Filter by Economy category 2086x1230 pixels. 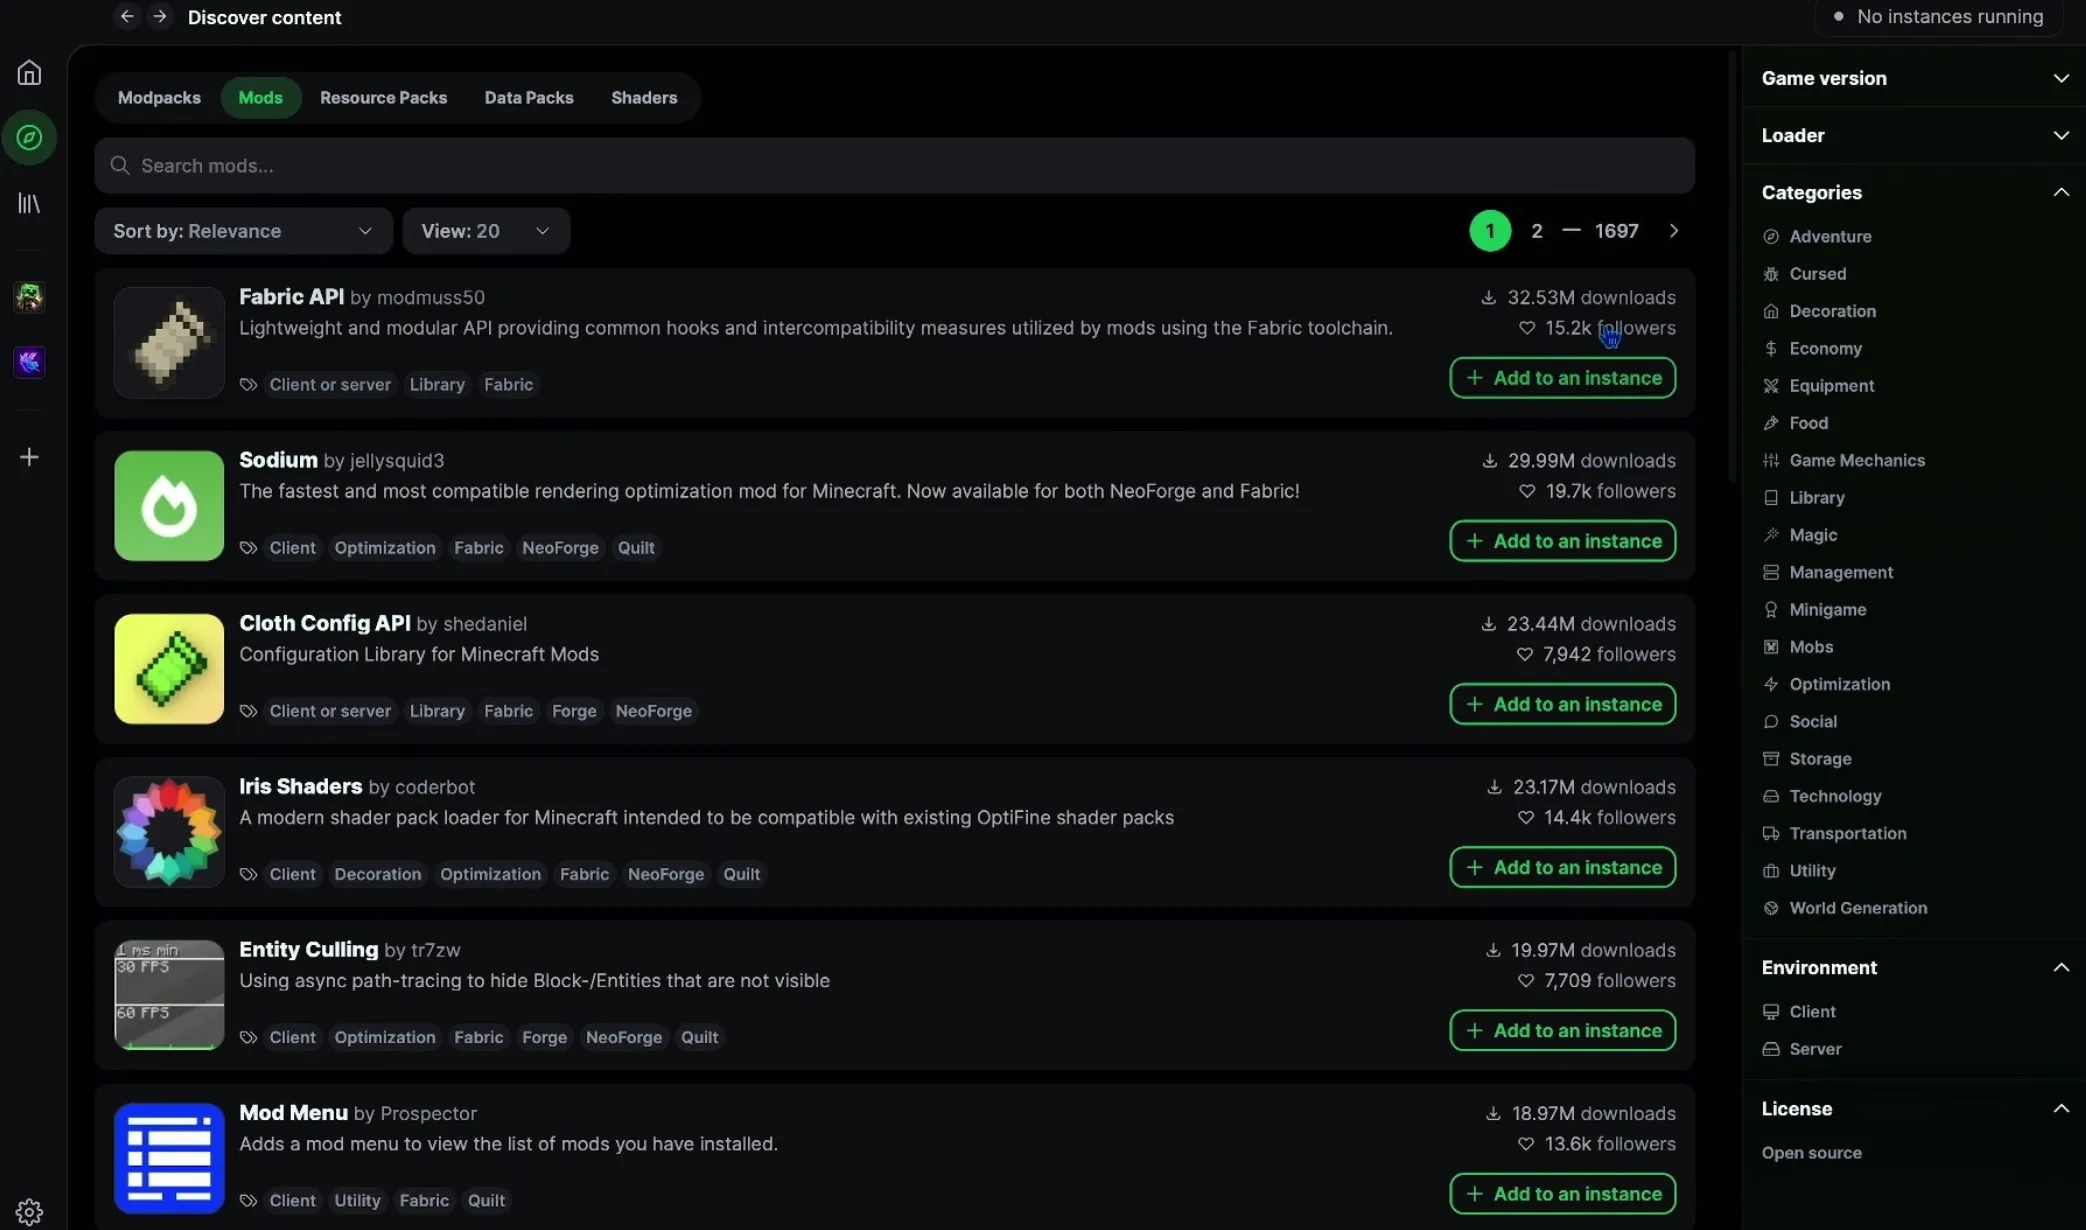click(x=1813, y=348)
